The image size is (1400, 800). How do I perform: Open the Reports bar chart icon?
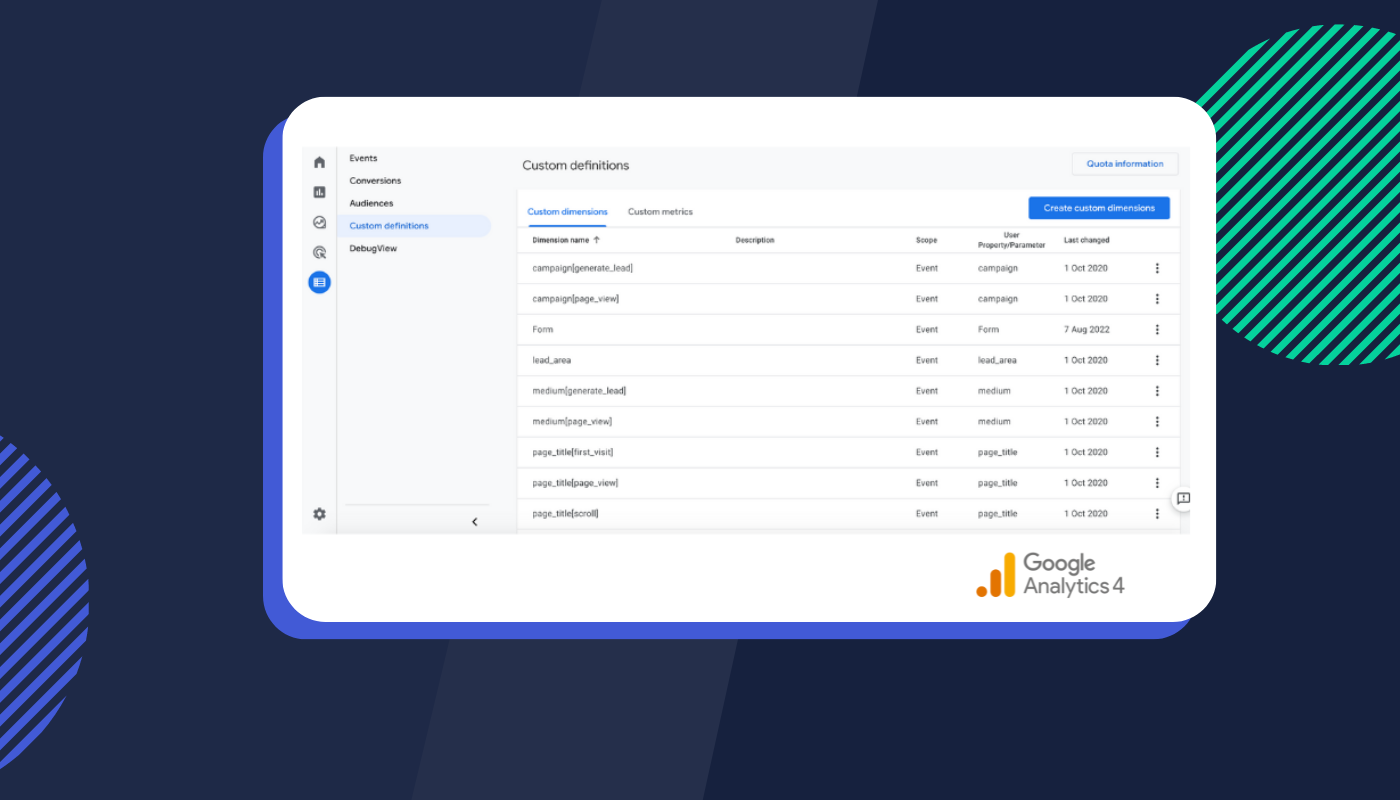pyautogui.click(x=319, y=192)
